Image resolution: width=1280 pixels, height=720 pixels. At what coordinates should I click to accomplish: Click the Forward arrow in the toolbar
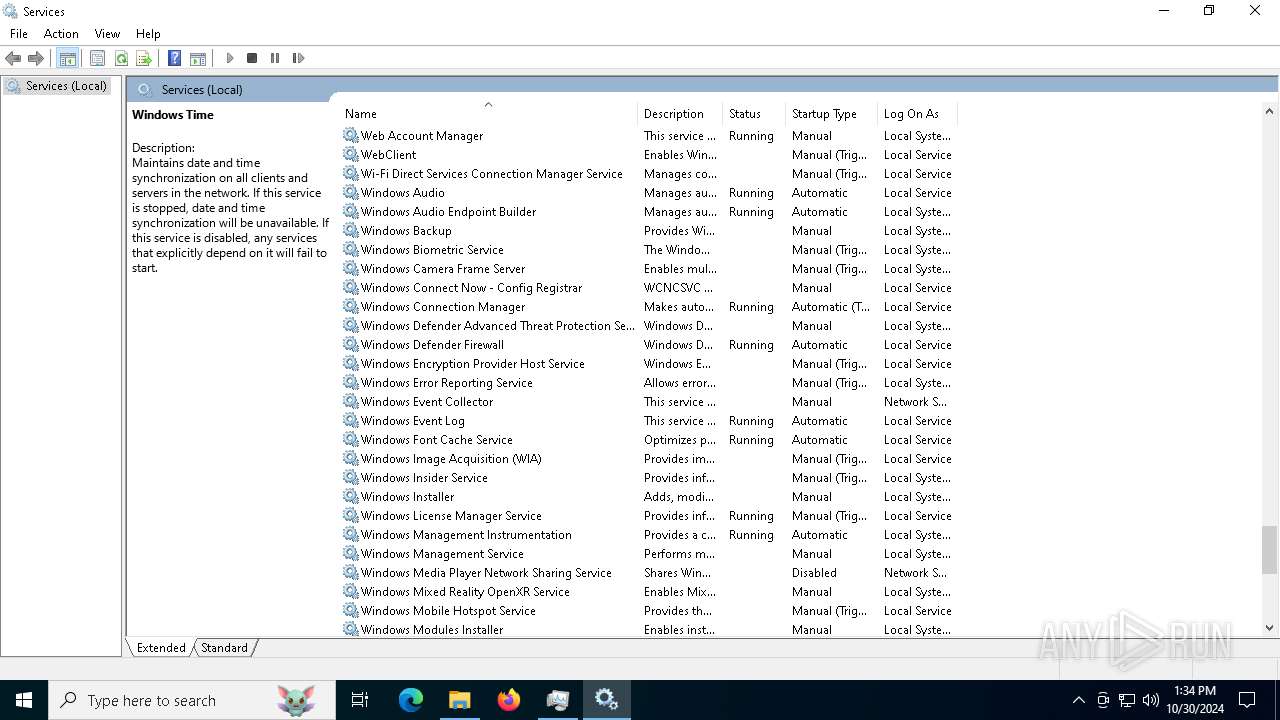click(36, 58)
